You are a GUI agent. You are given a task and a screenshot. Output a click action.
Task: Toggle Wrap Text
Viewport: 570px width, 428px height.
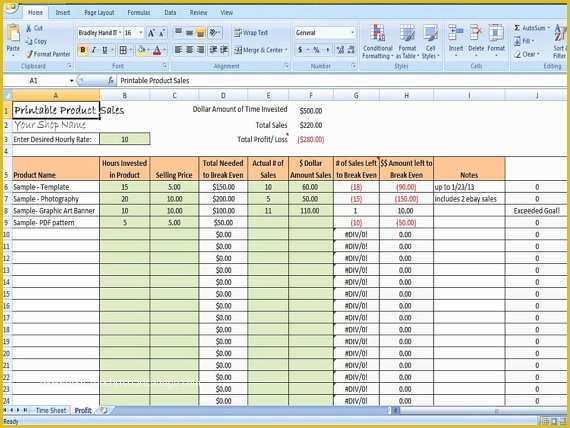[251, 33]
